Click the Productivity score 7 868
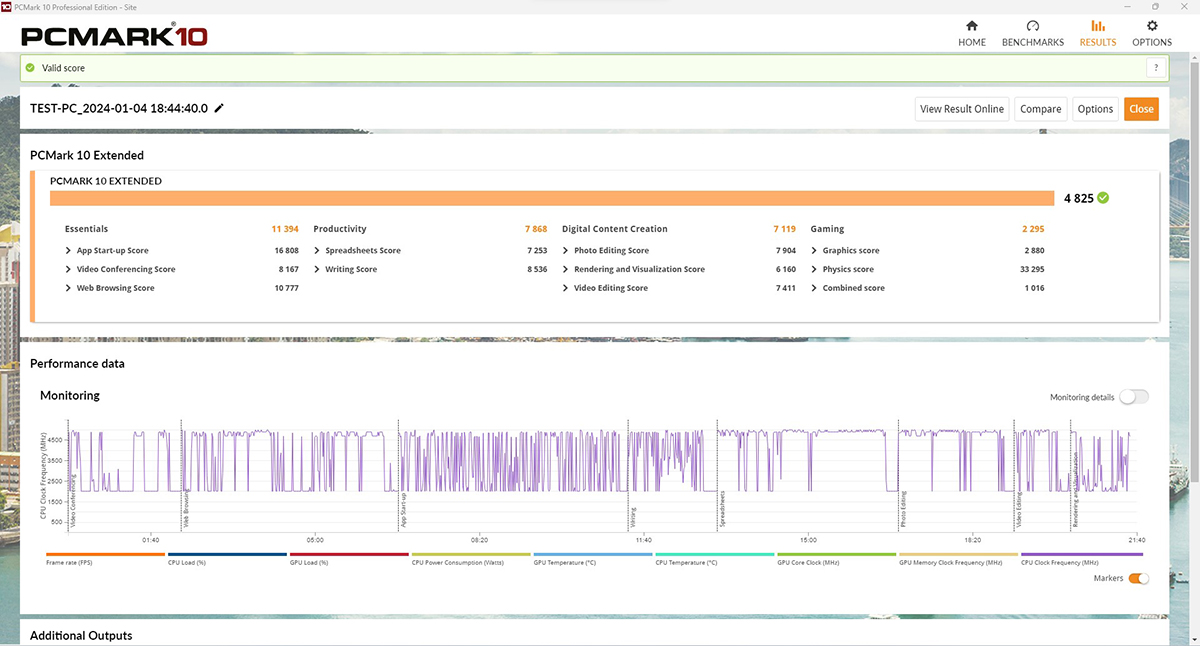The height and width of the screenshot is (646, 1200). [536, 229]
